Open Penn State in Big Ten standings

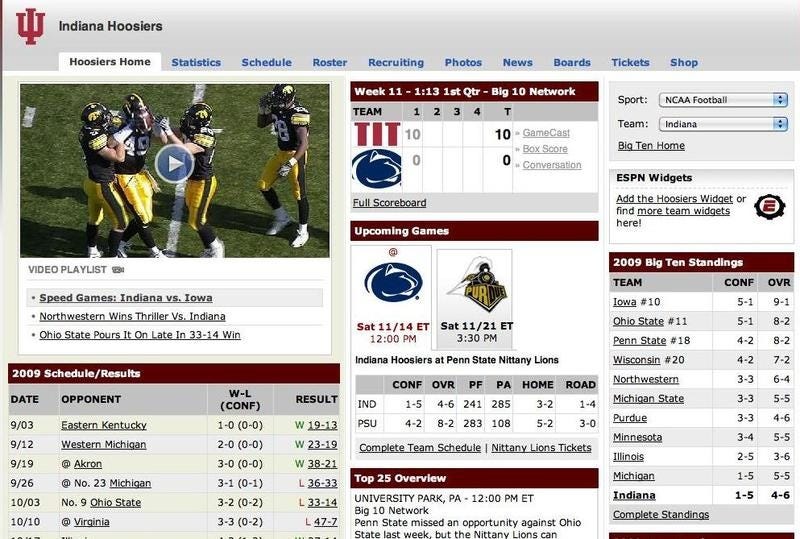[639, 341]
